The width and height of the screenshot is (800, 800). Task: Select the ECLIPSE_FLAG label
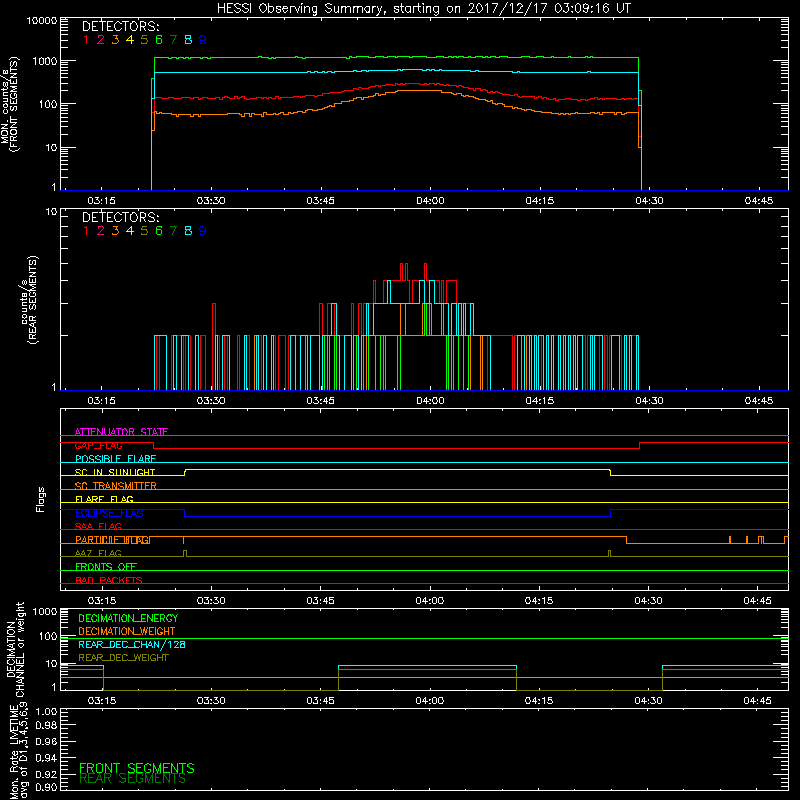click(x=109, y=513)
